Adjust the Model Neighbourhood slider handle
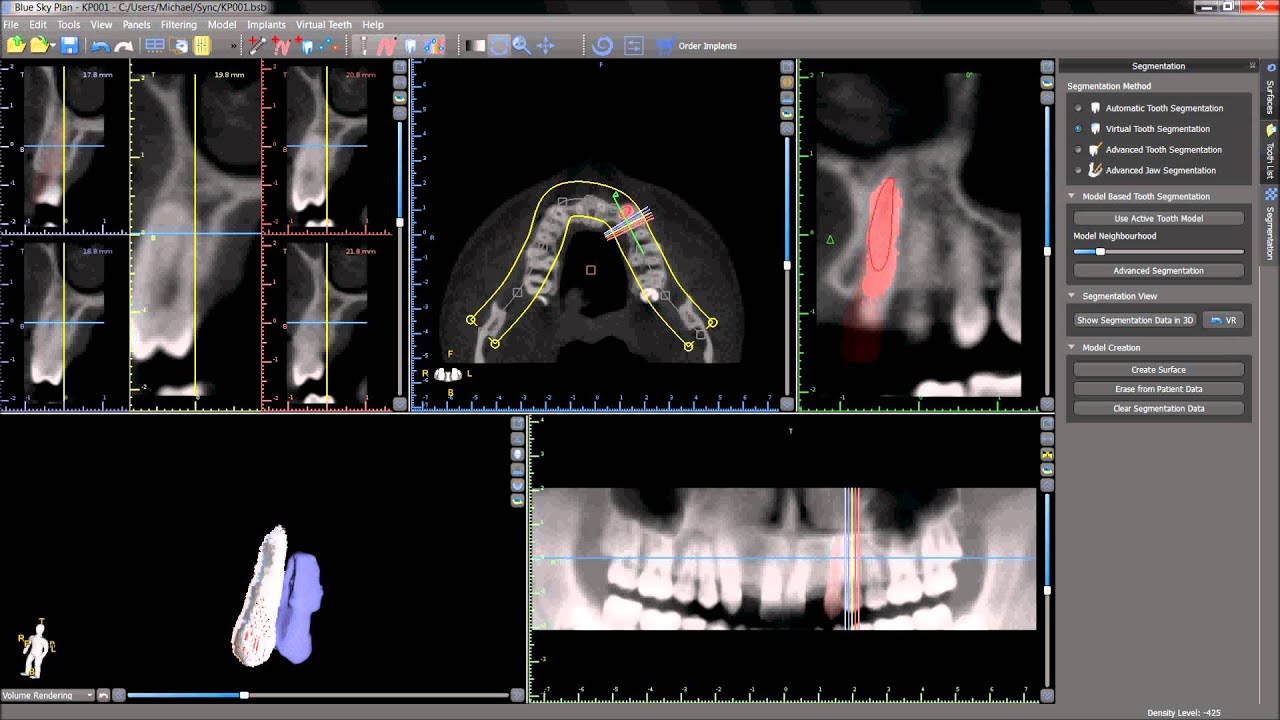Image resolution: width=1280 pixels, height=720 pixels. tap(1100, 252)
